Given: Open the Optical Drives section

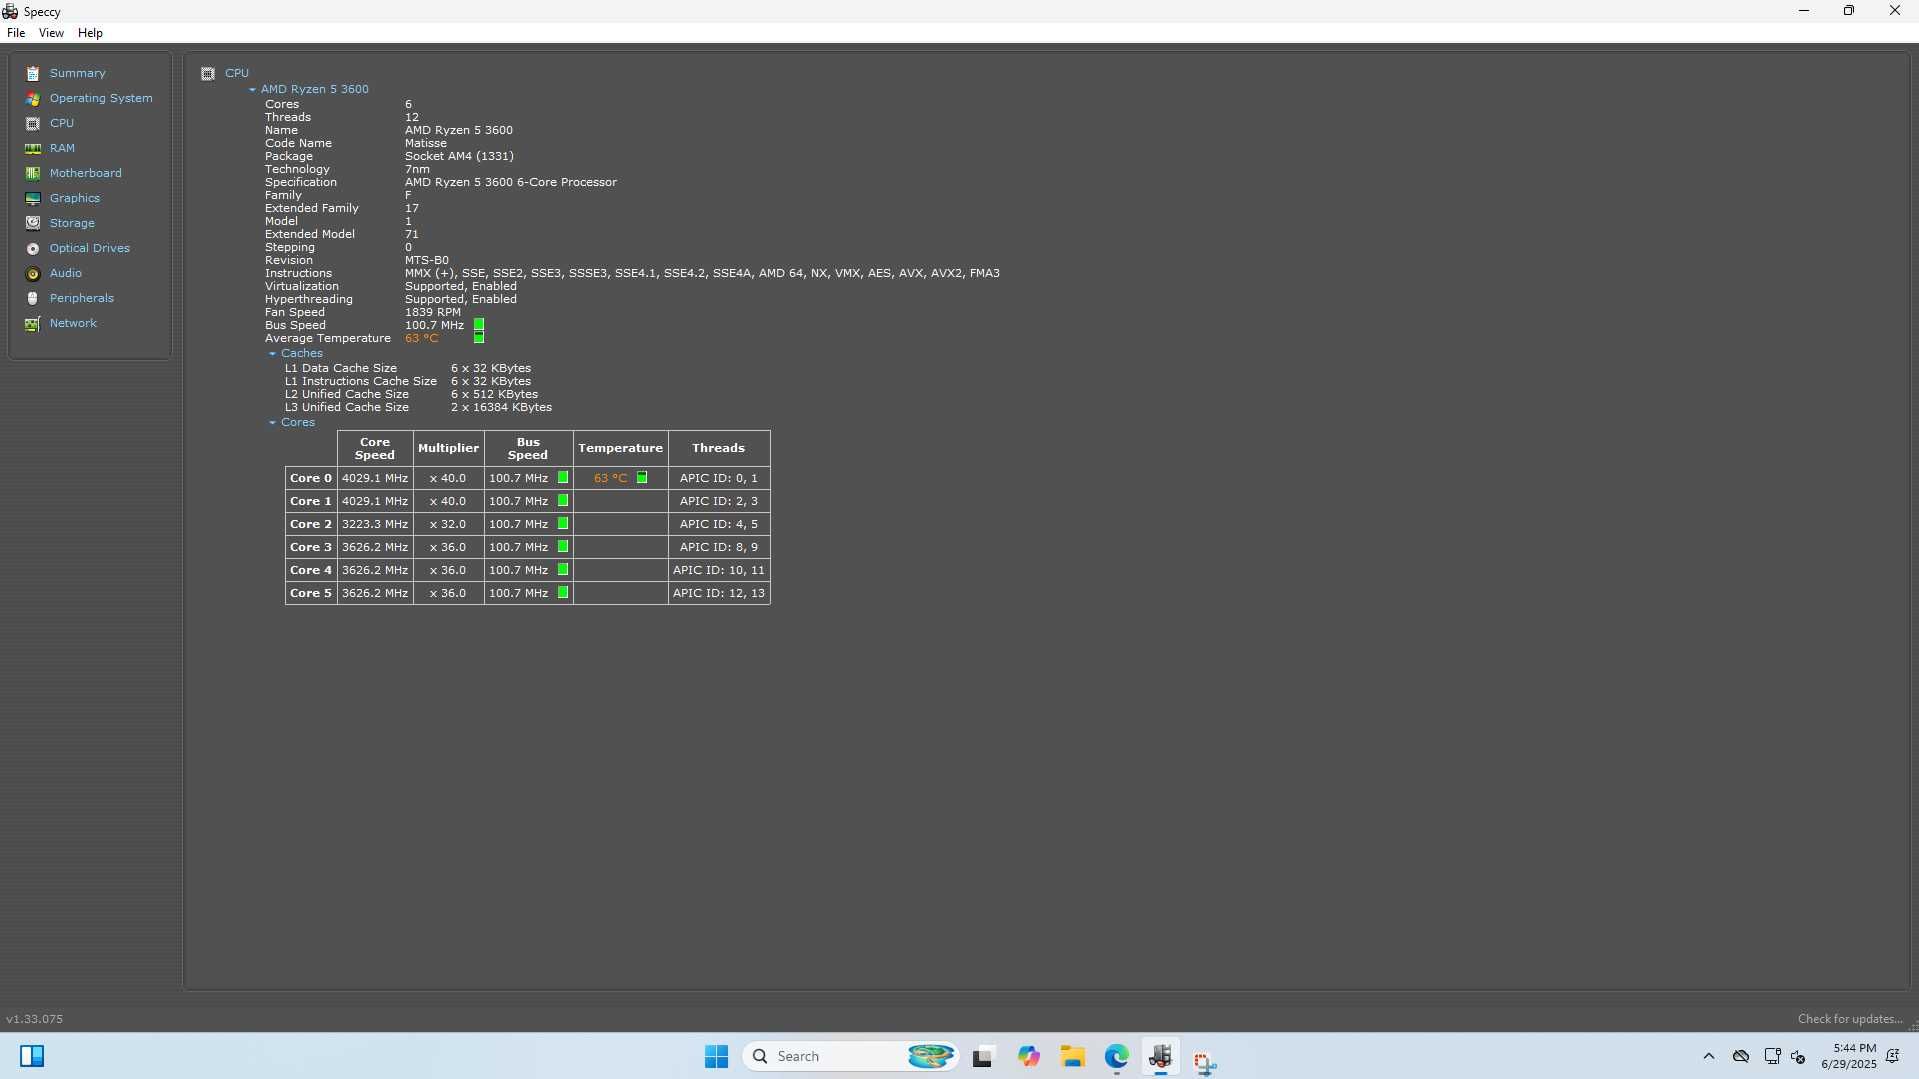Looking at the screenshot, I should (90, 248).
